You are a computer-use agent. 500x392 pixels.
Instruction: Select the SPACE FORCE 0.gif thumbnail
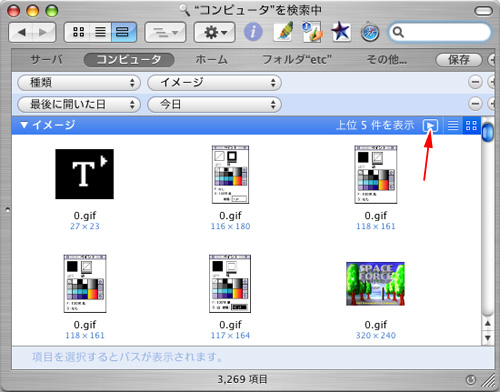[375, 284]
